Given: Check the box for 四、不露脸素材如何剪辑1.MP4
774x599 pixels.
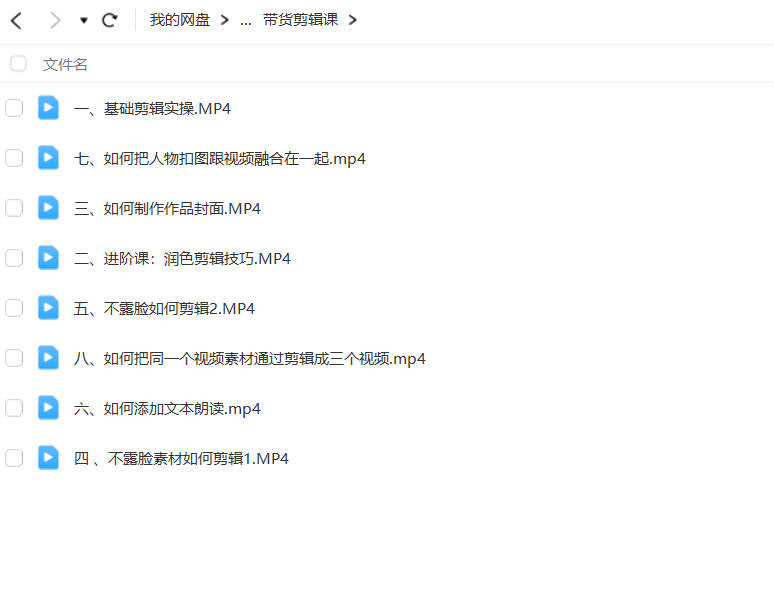Looking at the screenshot, I should coord(14,458).
